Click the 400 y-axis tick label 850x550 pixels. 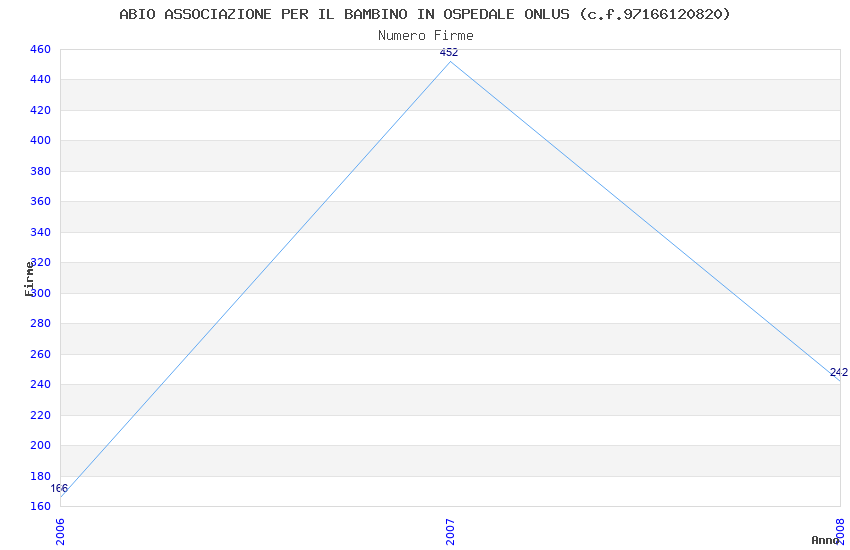40,140
